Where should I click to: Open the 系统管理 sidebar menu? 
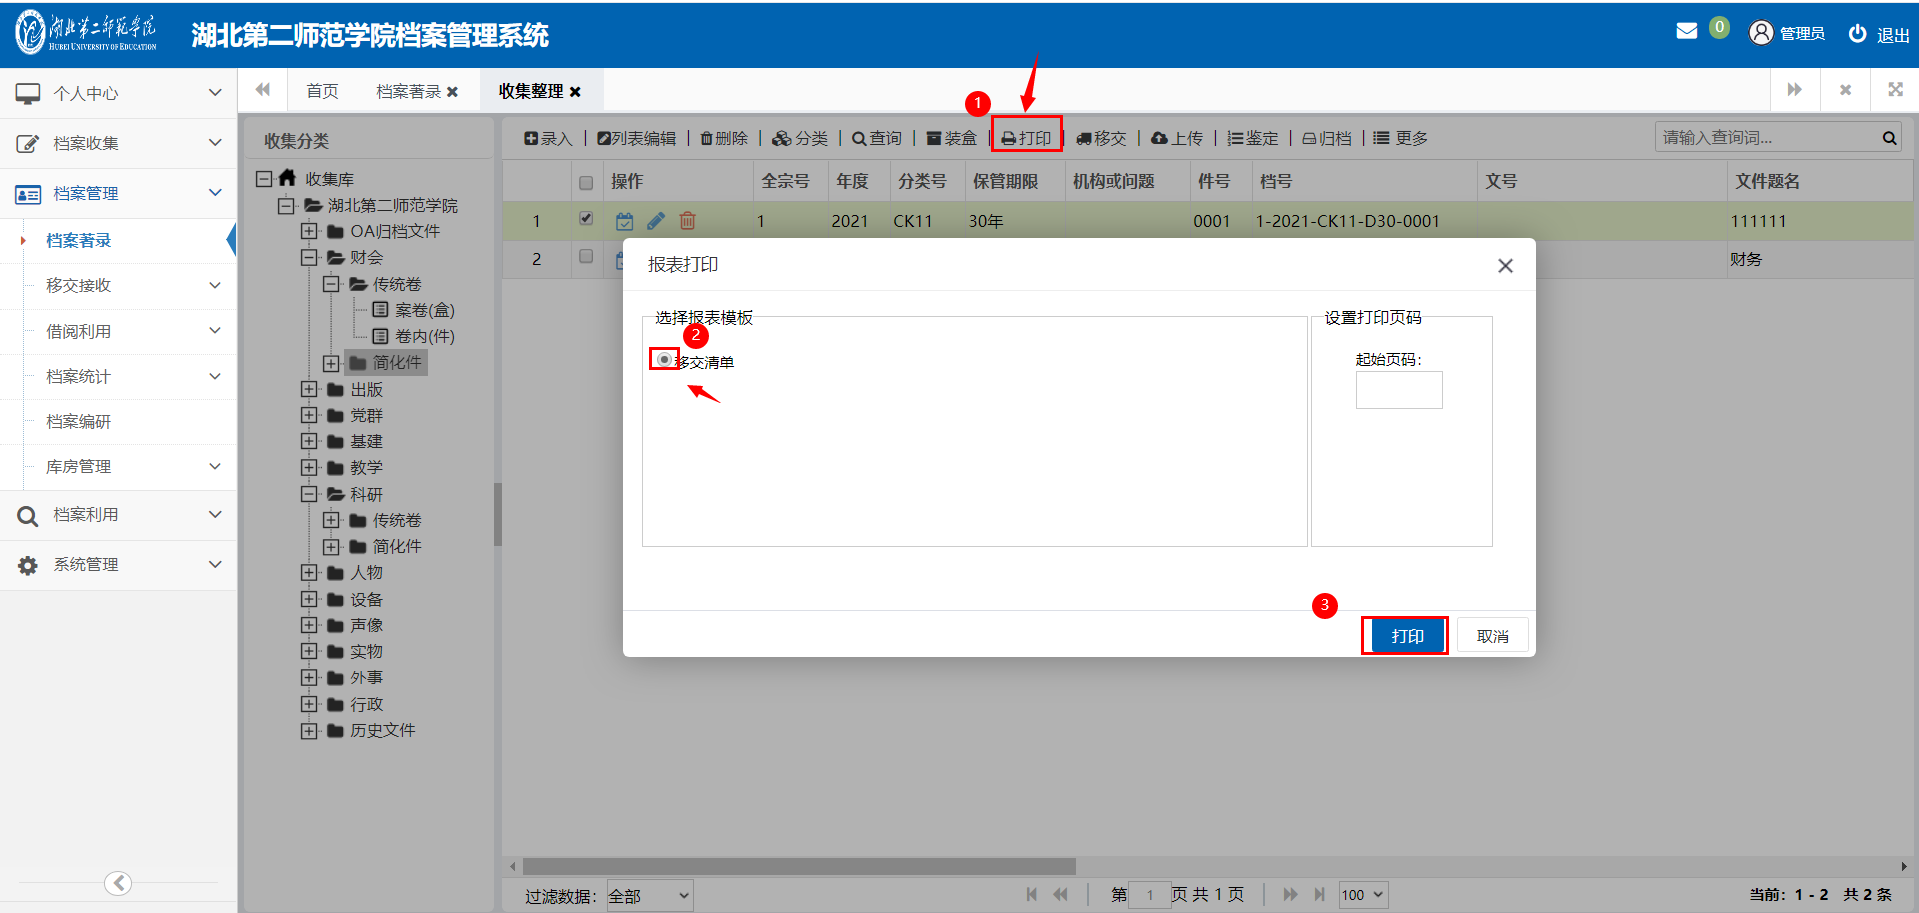click(x=118, y=565)
